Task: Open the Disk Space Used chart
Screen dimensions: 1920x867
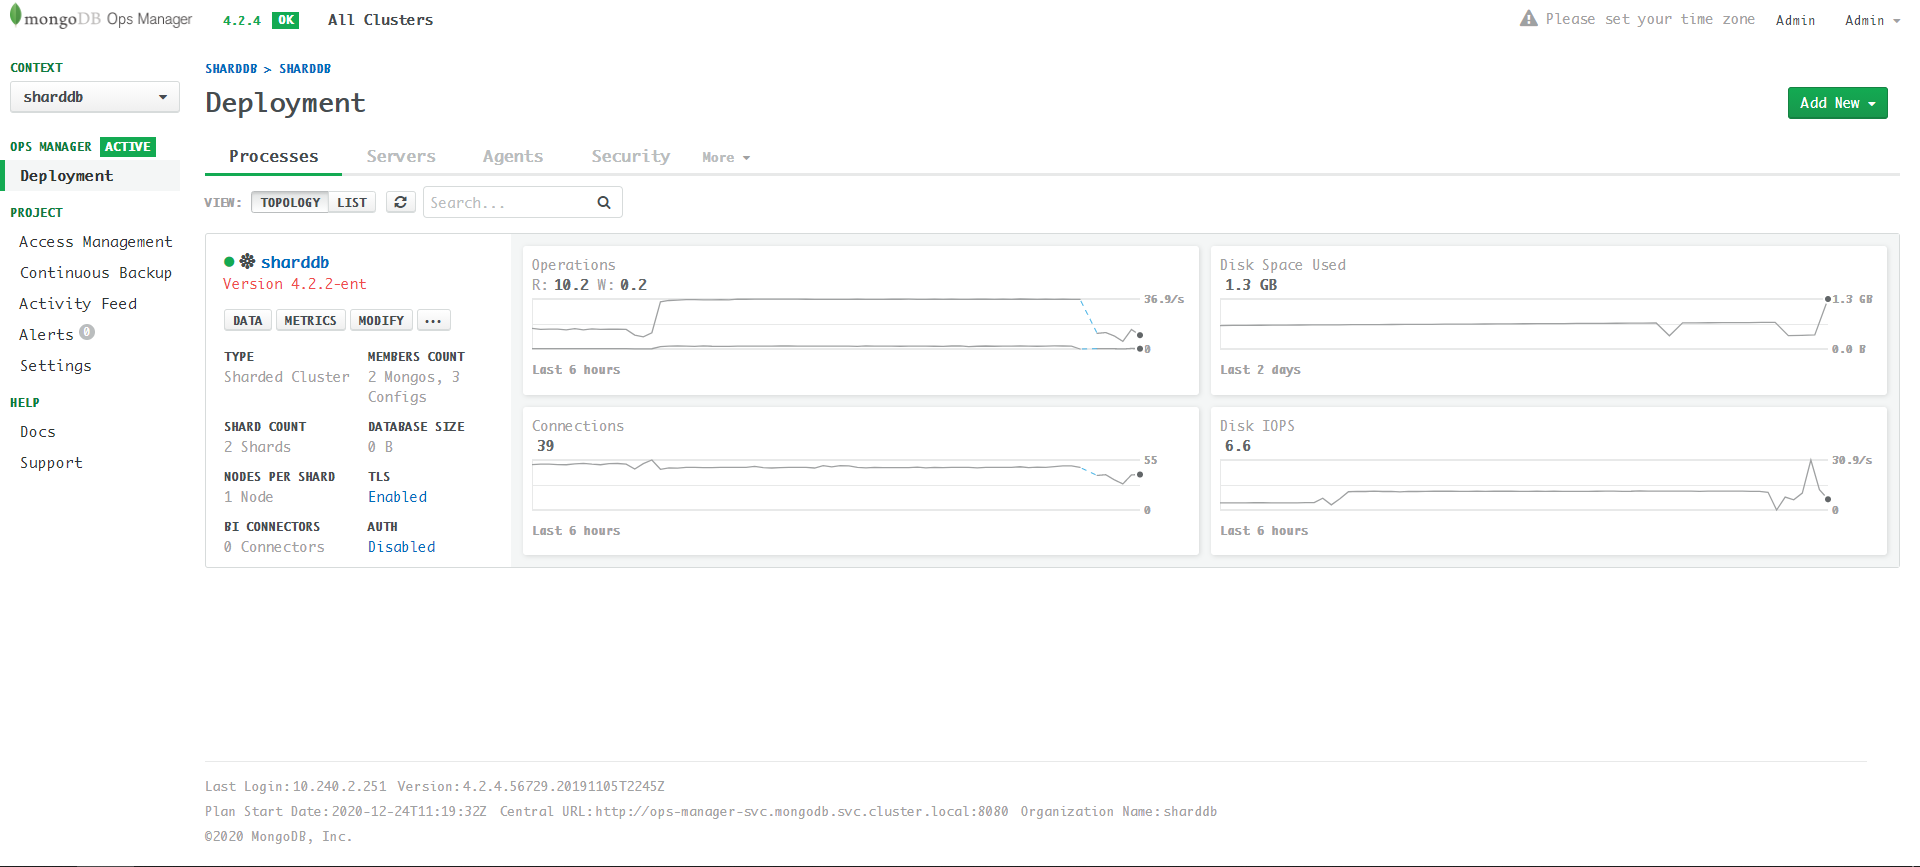Action: point(1549,320)
